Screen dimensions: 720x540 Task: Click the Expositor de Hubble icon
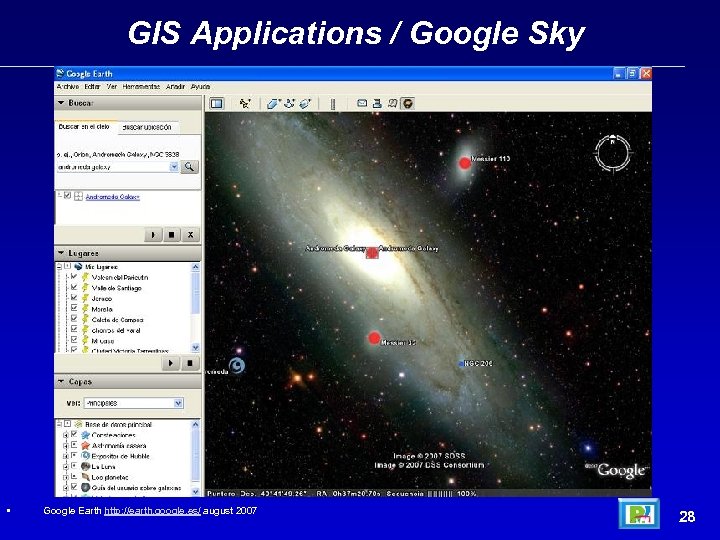pyautogui.click(x=85, y=456)
